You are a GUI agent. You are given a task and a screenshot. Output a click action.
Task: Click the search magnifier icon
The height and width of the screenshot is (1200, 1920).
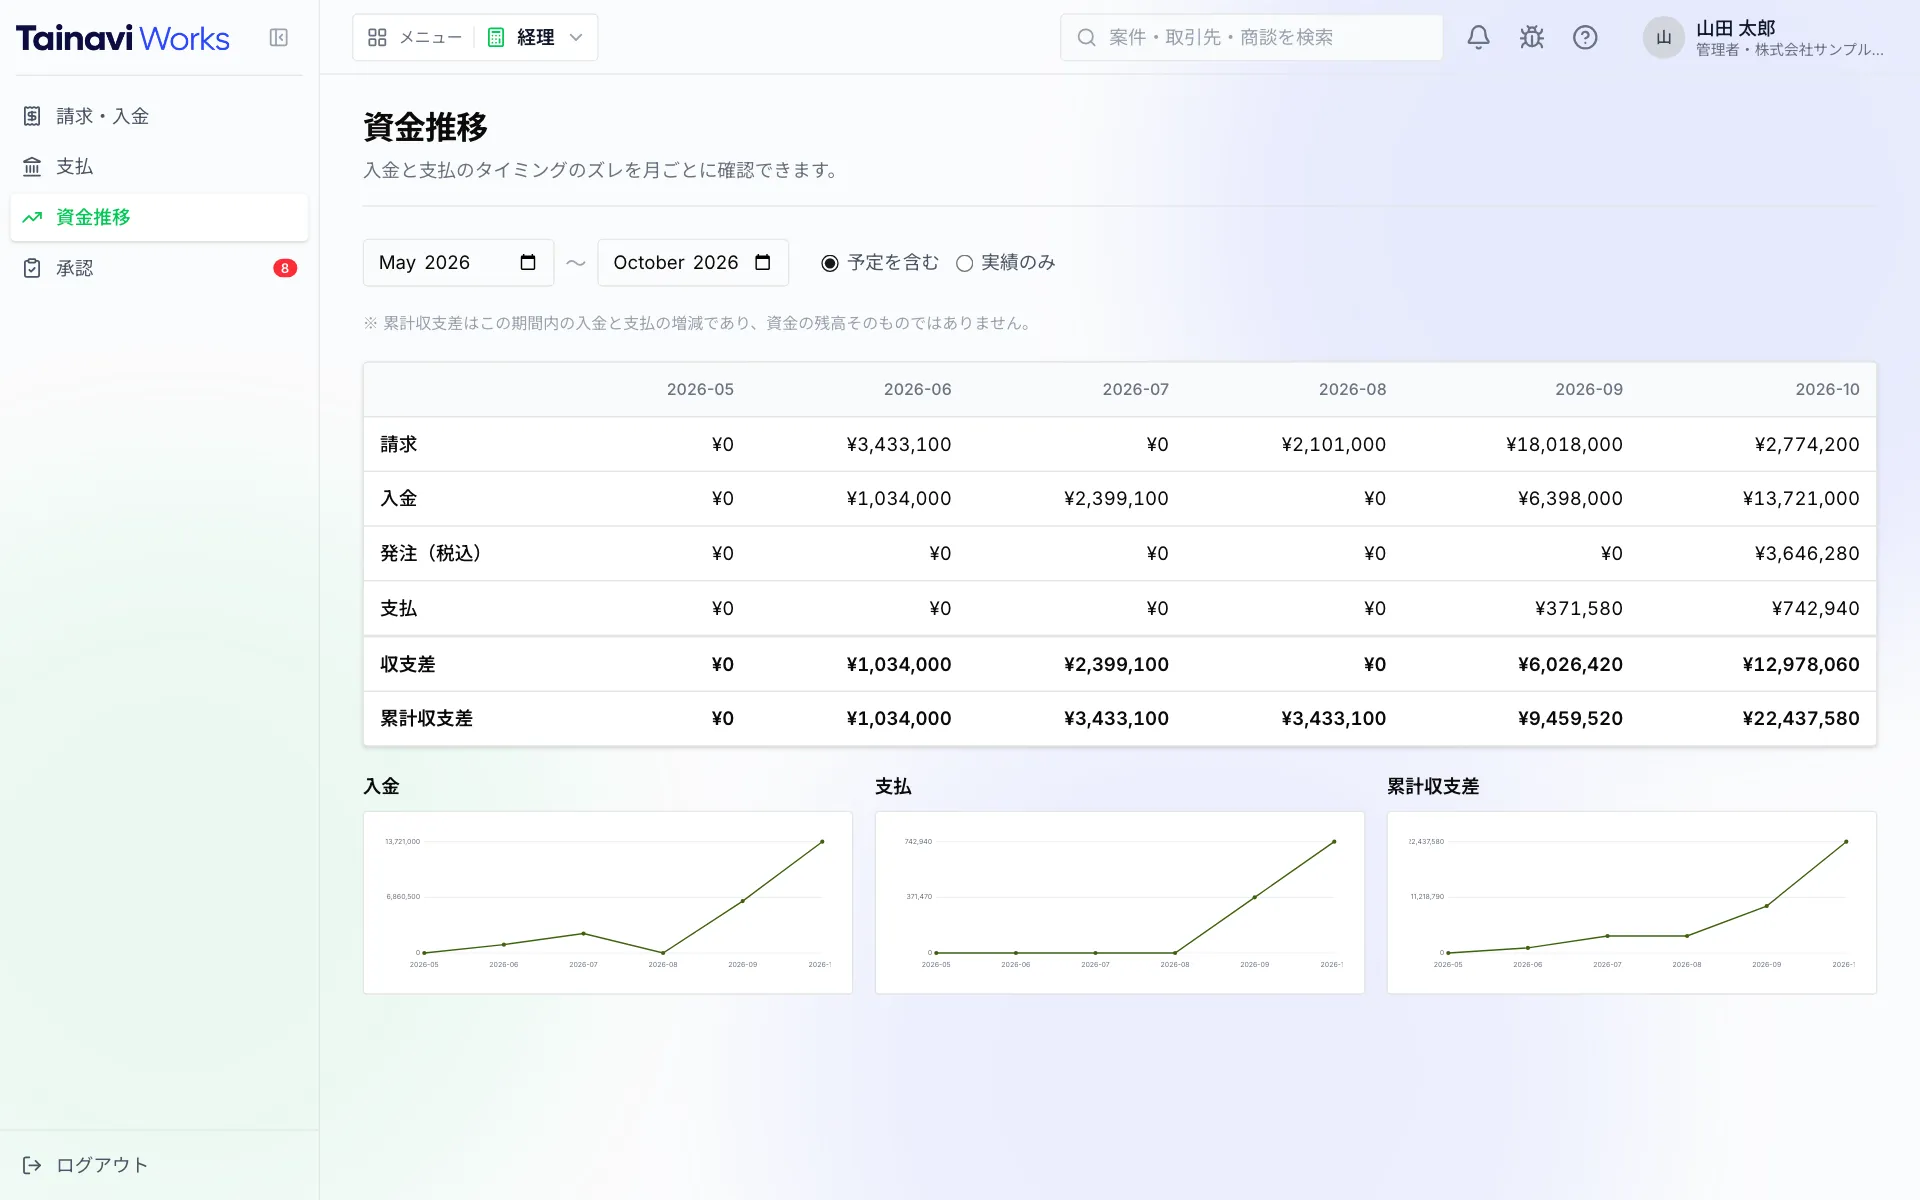click(1086, 38)
